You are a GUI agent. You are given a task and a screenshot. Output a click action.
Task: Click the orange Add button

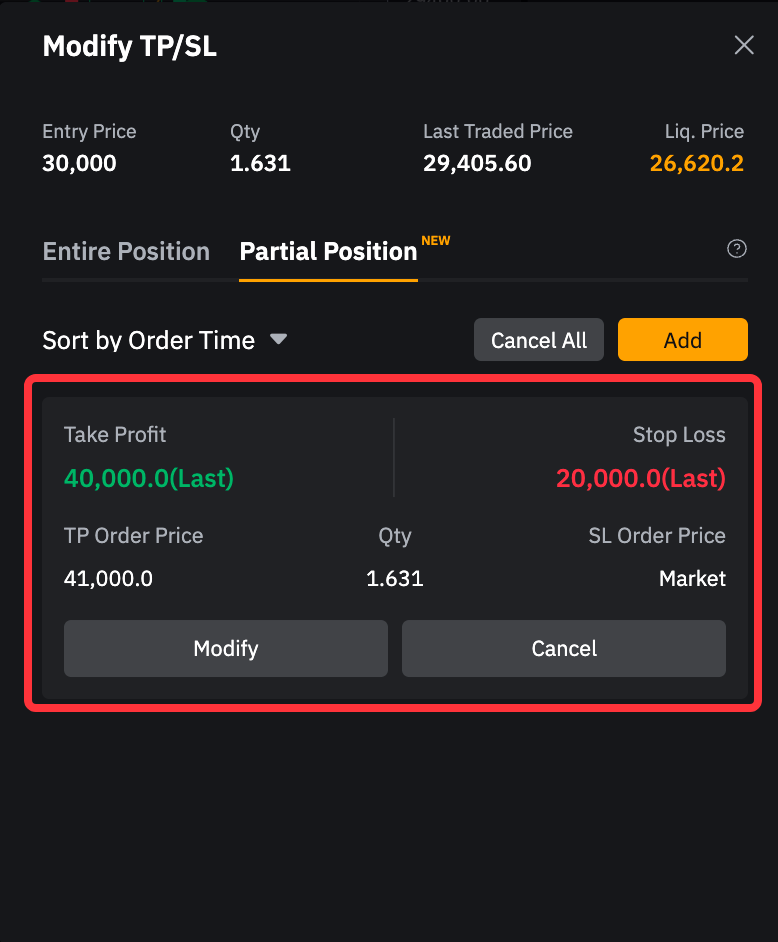coord(682,340)
